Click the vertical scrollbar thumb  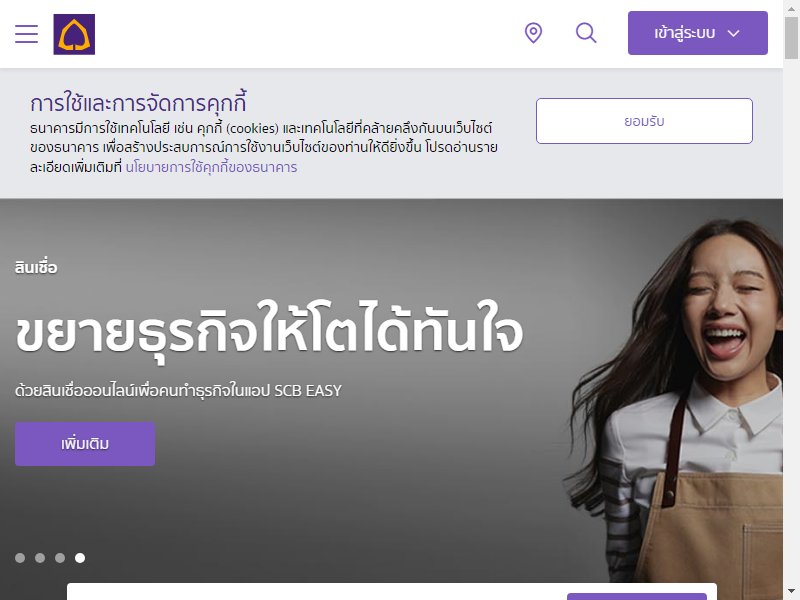click(791, 38)
